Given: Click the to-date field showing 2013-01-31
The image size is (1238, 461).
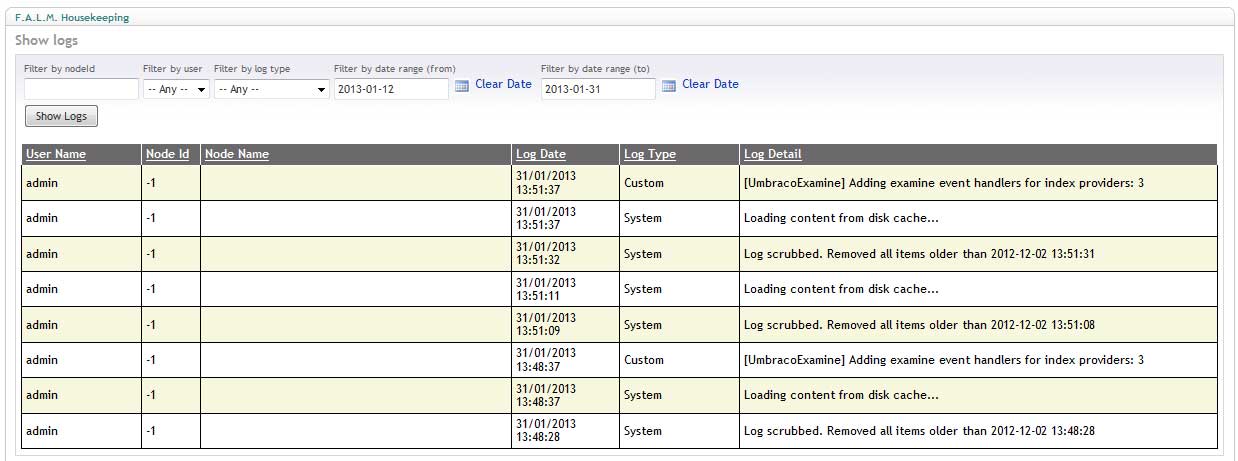Looking at the screenshot, I should 598,89.
